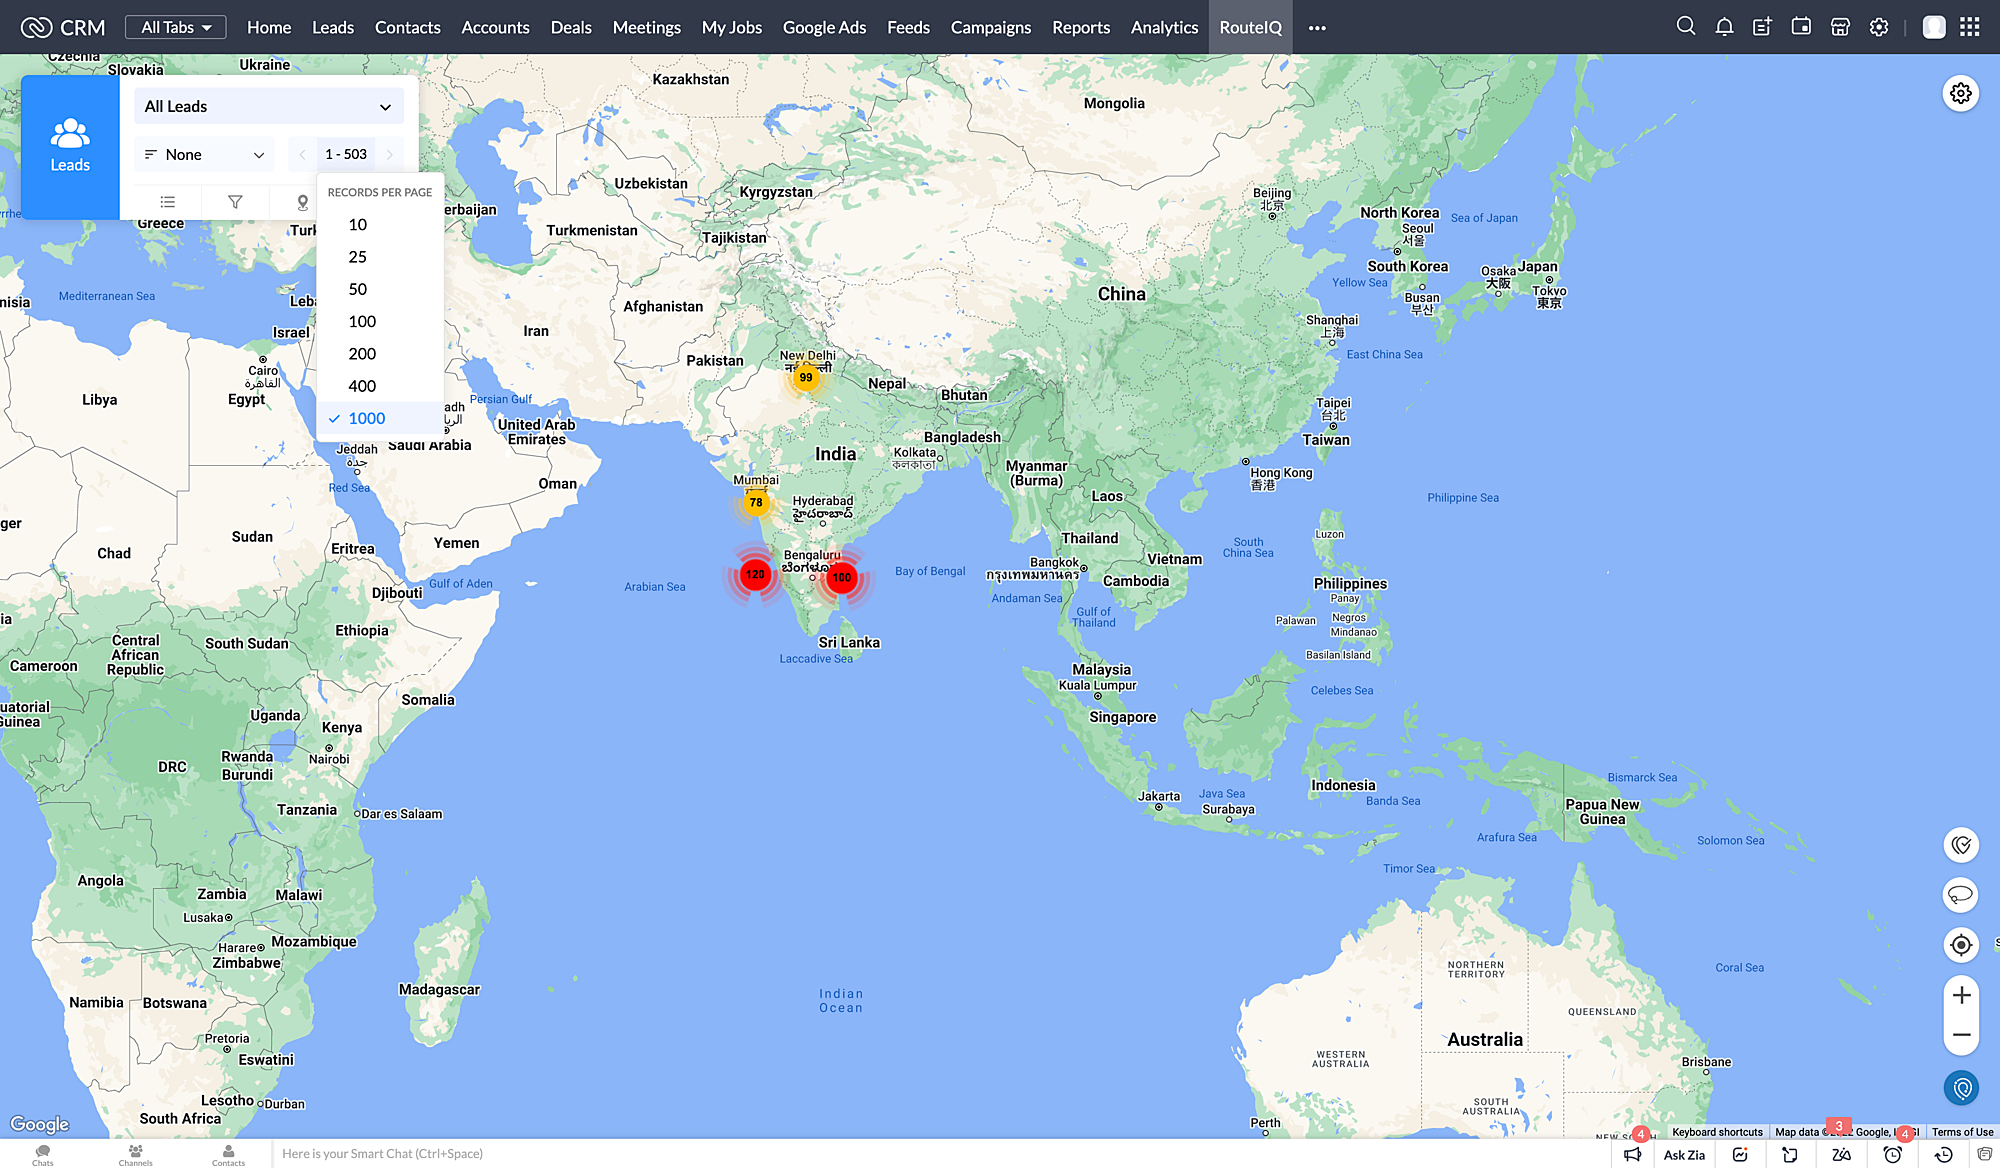Center map on current location
2000x1168 pixels.
pos(1961,945)
